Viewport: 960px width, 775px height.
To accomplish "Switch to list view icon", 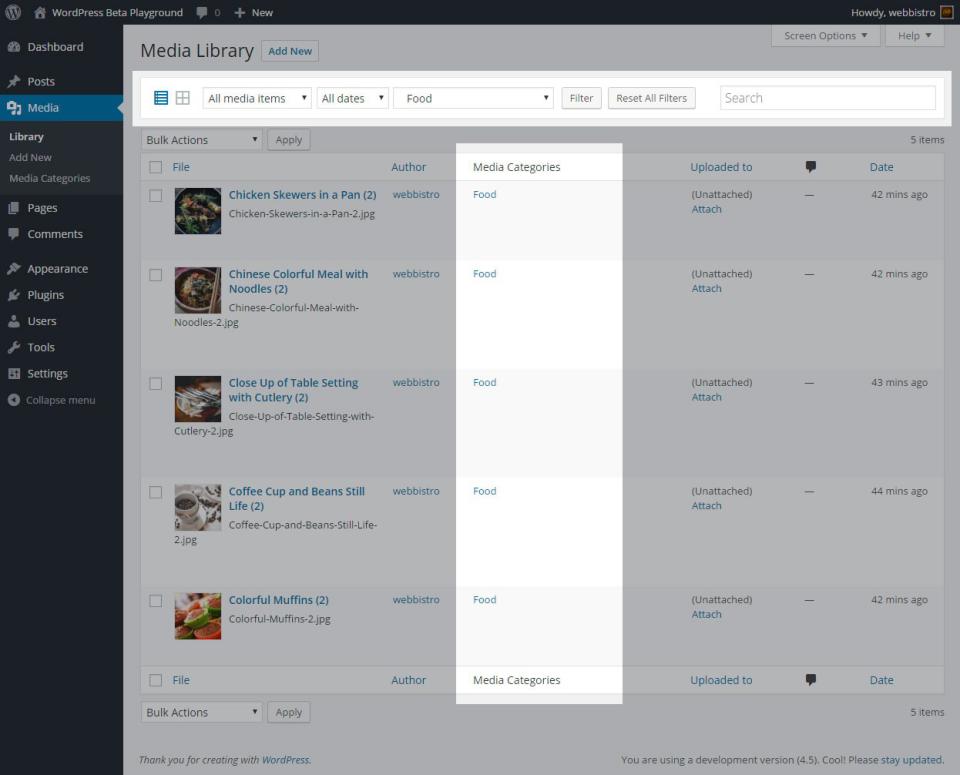I will pos(161,98).
